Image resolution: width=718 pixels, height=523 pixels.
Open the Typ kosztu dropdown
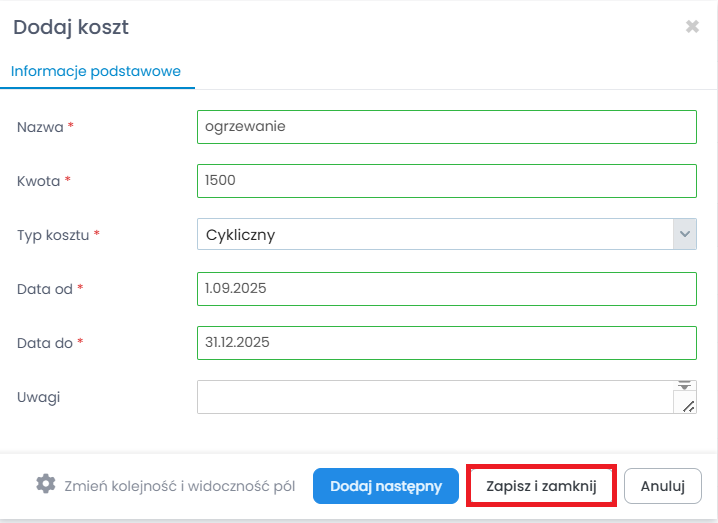[x=436, y=235]
